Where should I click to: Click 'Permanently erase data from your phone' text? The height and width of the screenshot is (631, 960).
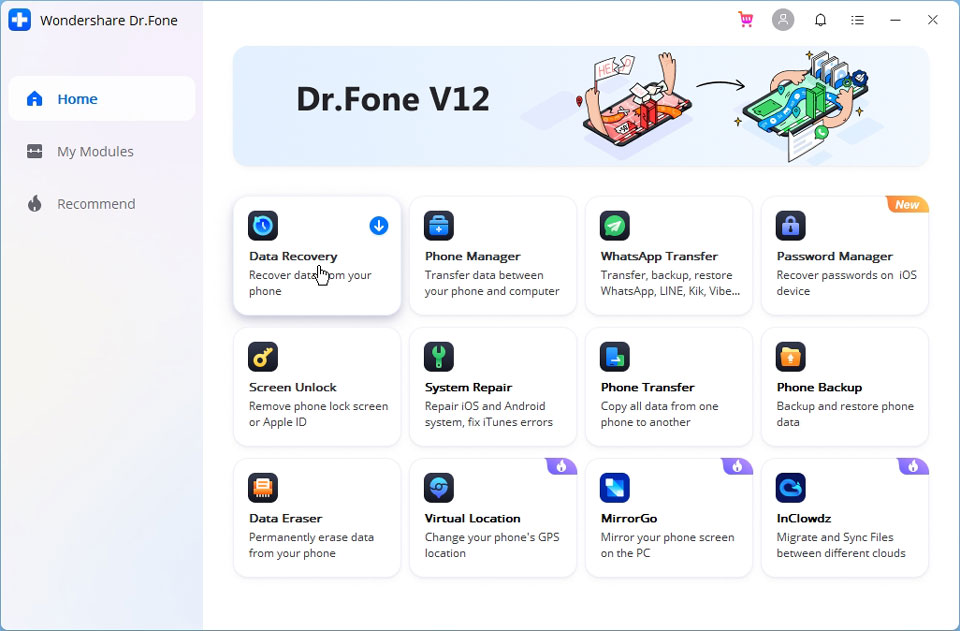tap(311, 545)
